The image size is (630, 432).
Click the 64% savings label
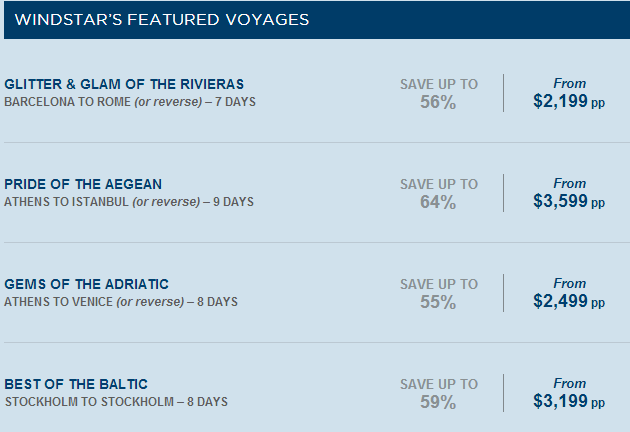438,202
